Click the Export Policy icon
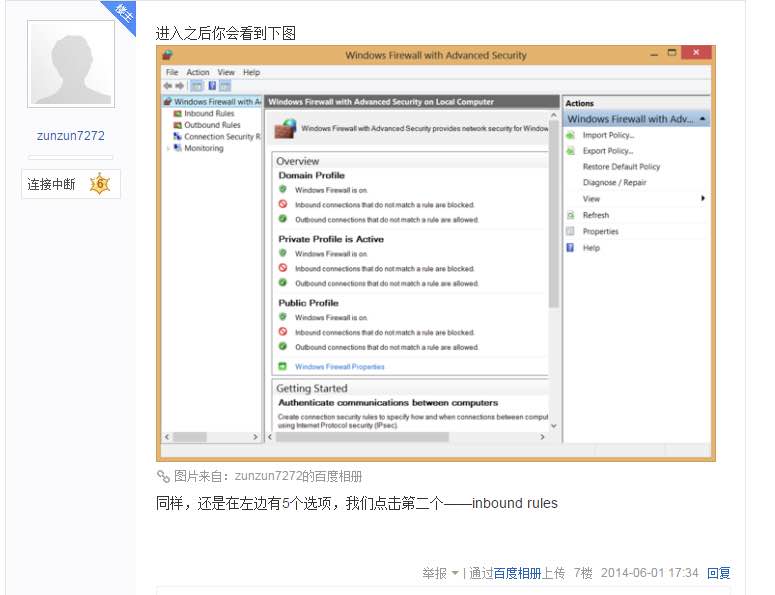The height and width of the screenshot is (595, 775). coord(570,151)
